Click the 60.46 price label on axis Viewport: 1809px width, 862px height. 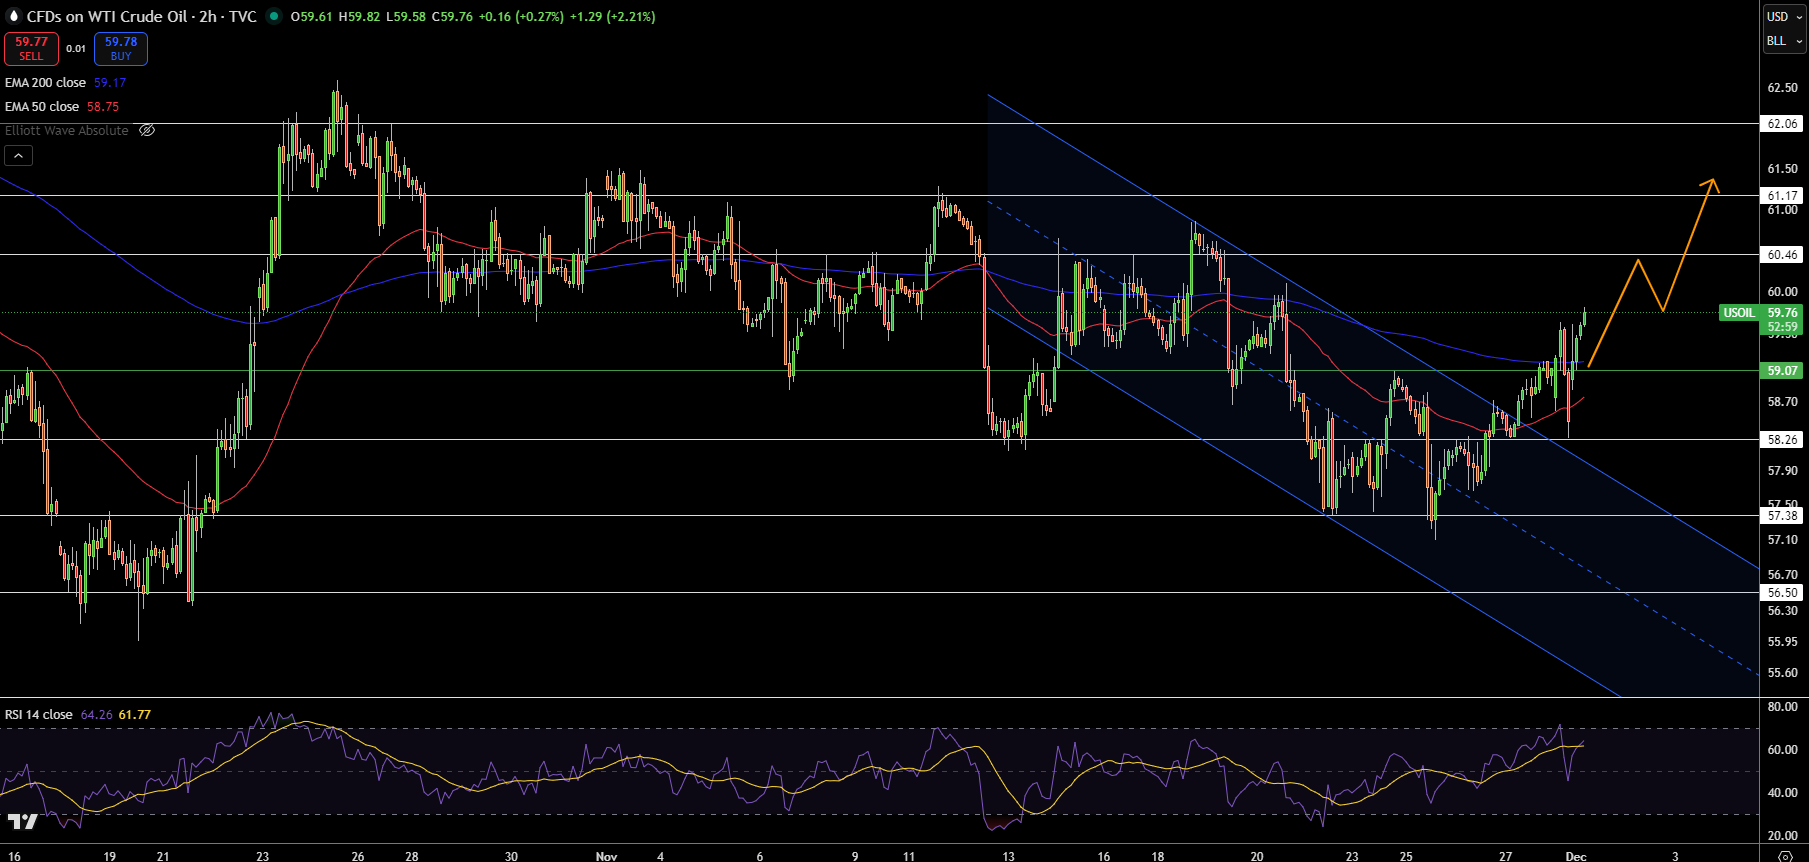pyautogui.click(x=1782, y=255)
